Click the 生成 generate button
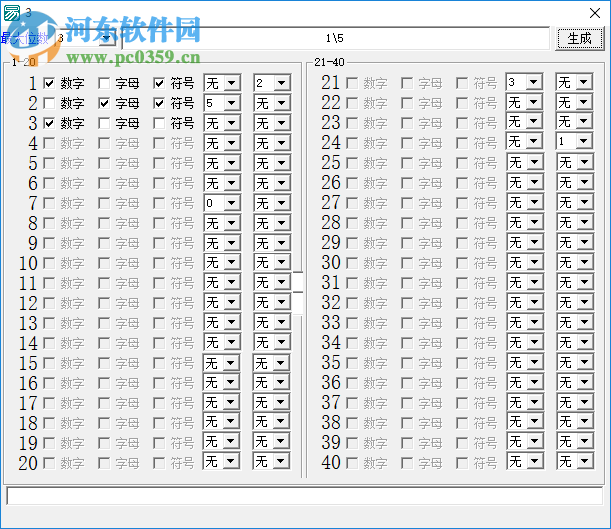 (579, 39)
